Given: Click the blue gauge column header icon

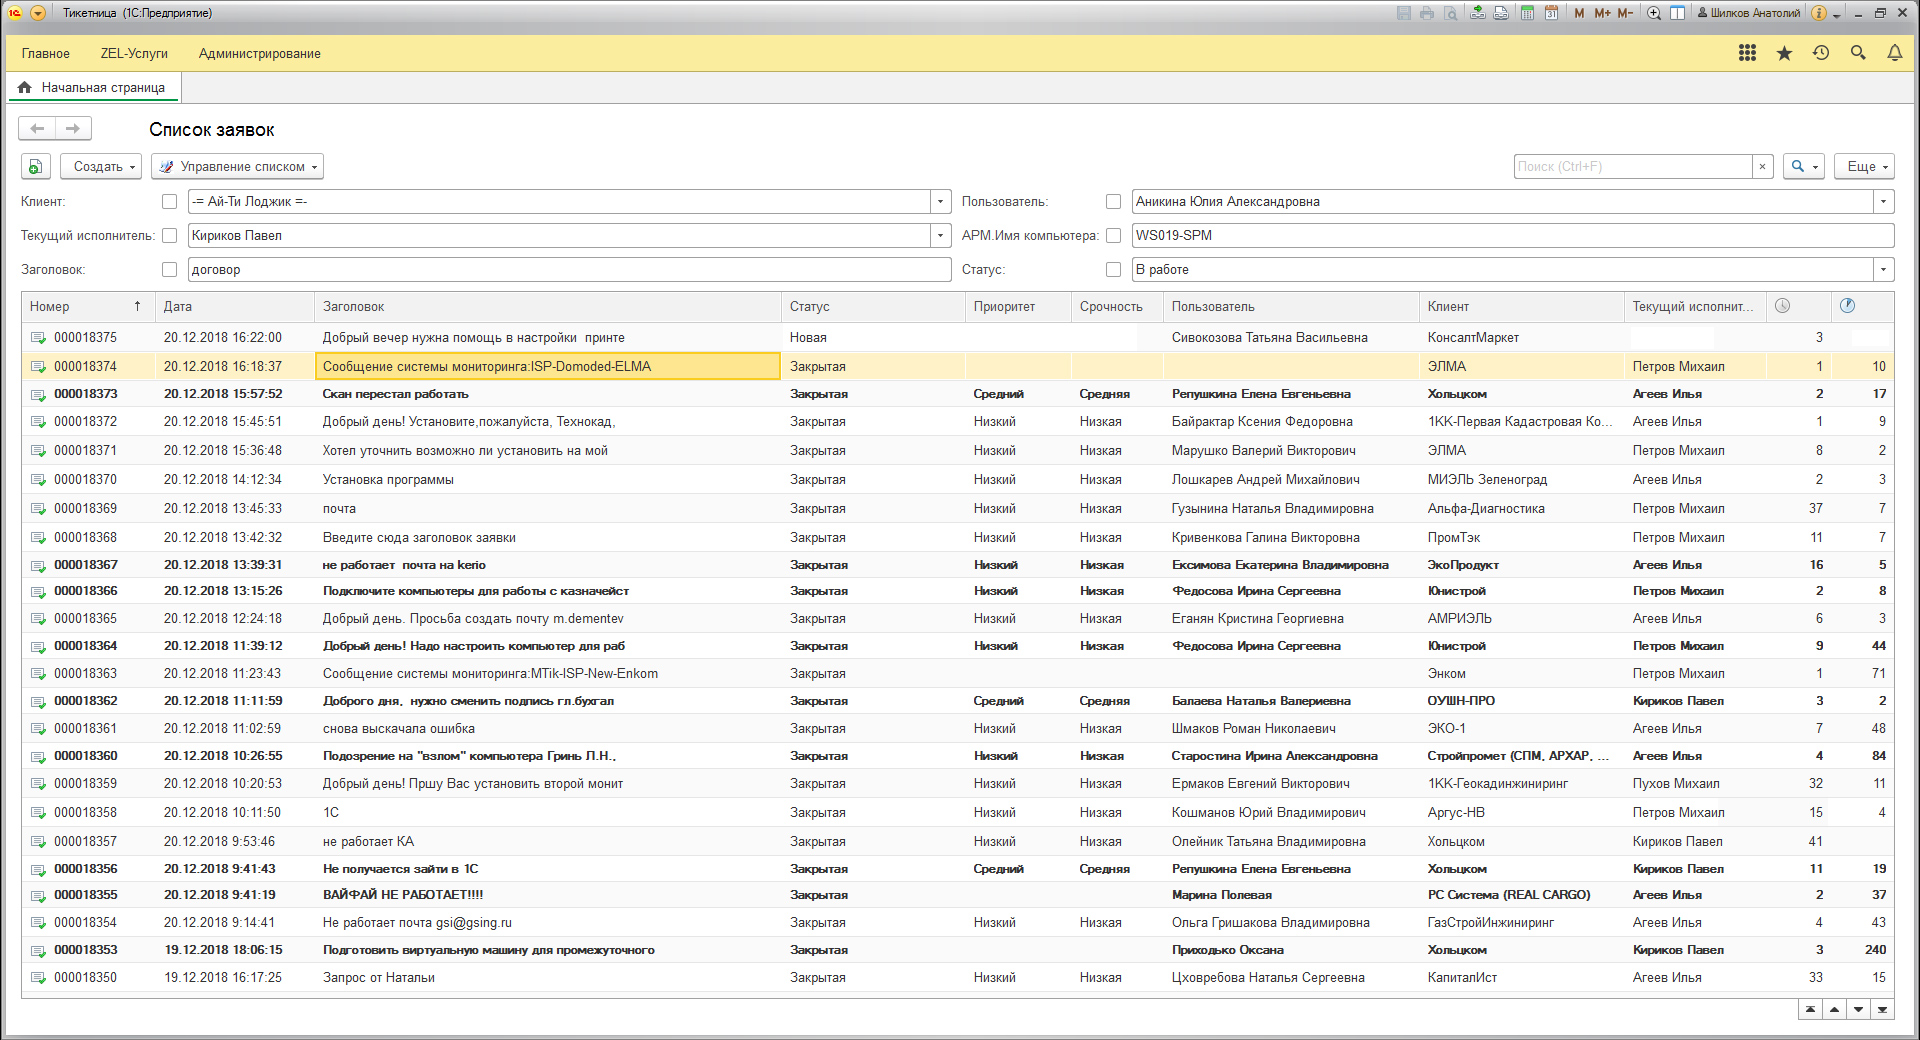Looking at the screenshot, I should [1847, 306].
